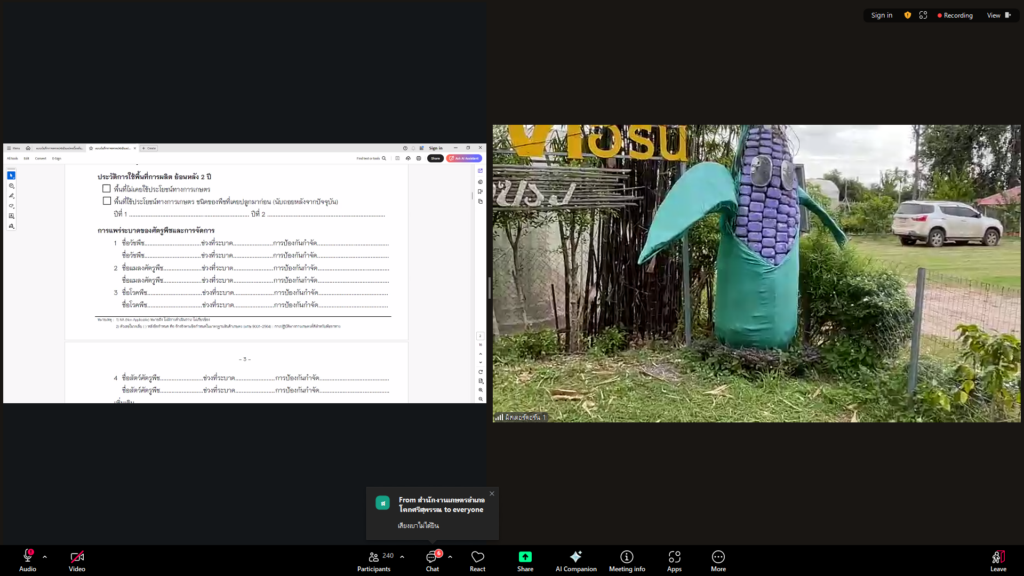The width and height of the screenshot is (1024, 576).
Task: Click the yellow security shield icon
Action: [908, 15]
